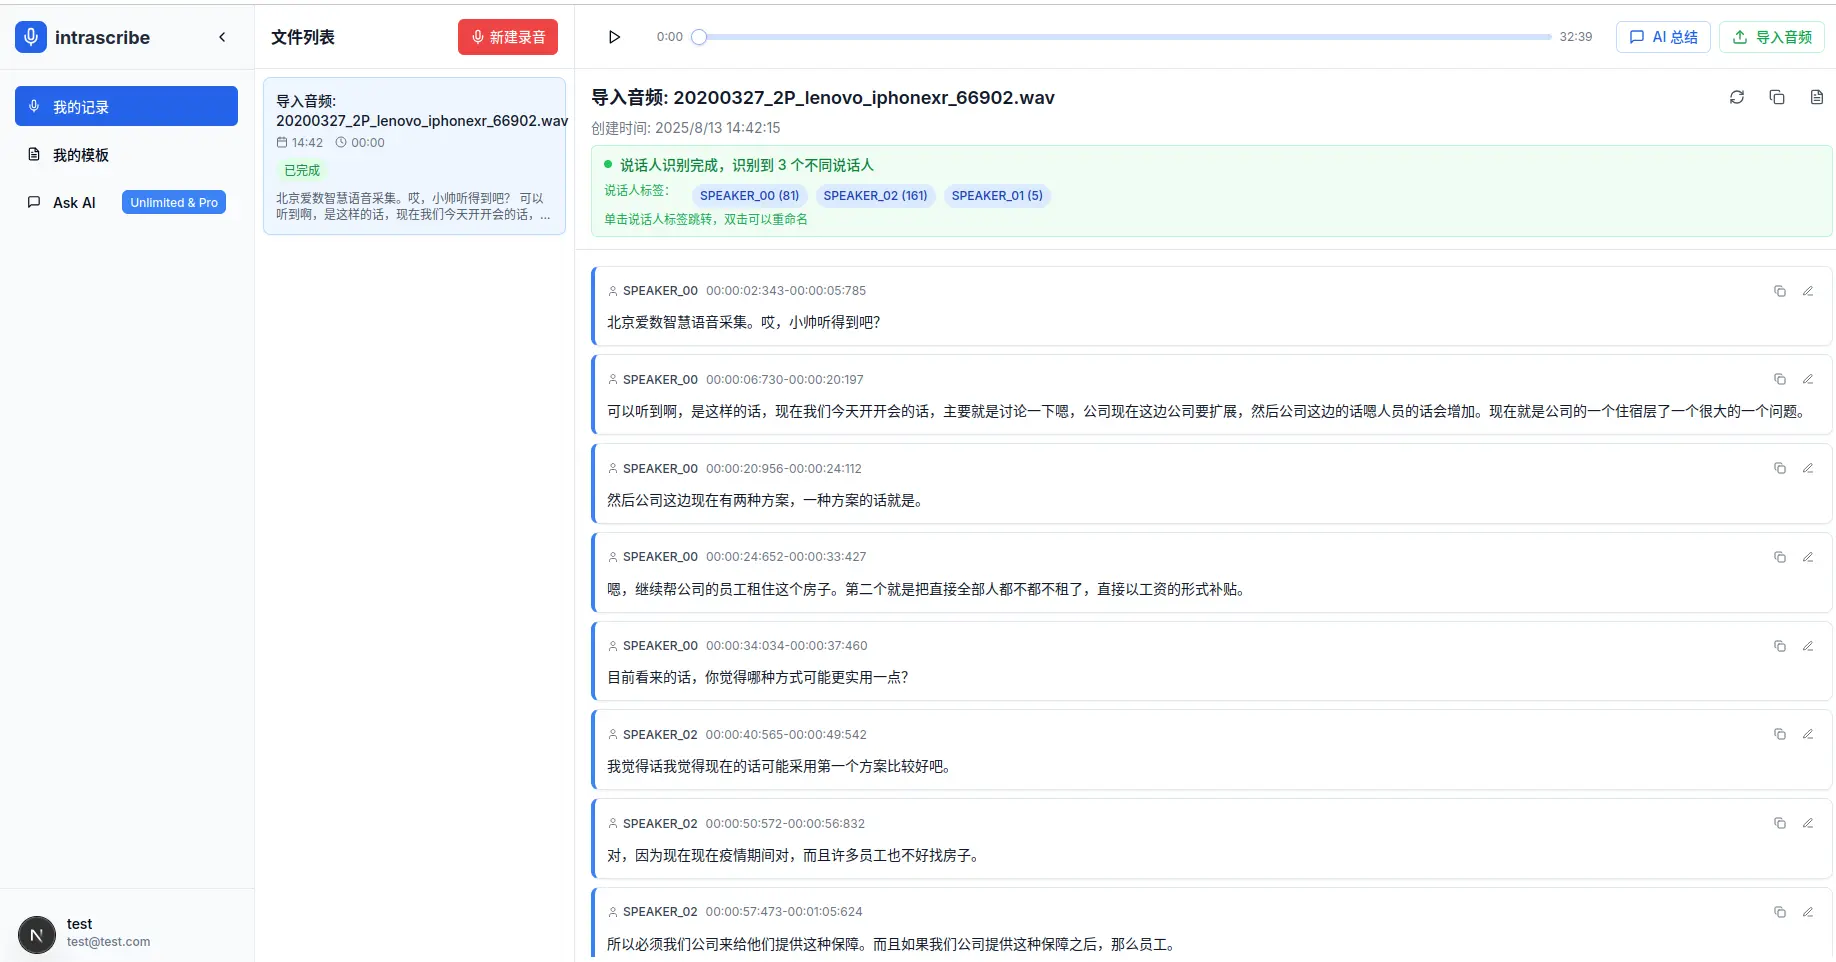The width and height of the screenshot is (1836, 962).
Task: Edit the segment 北京爱数智慧语音采集
Action: click(x=1808, y=291)
